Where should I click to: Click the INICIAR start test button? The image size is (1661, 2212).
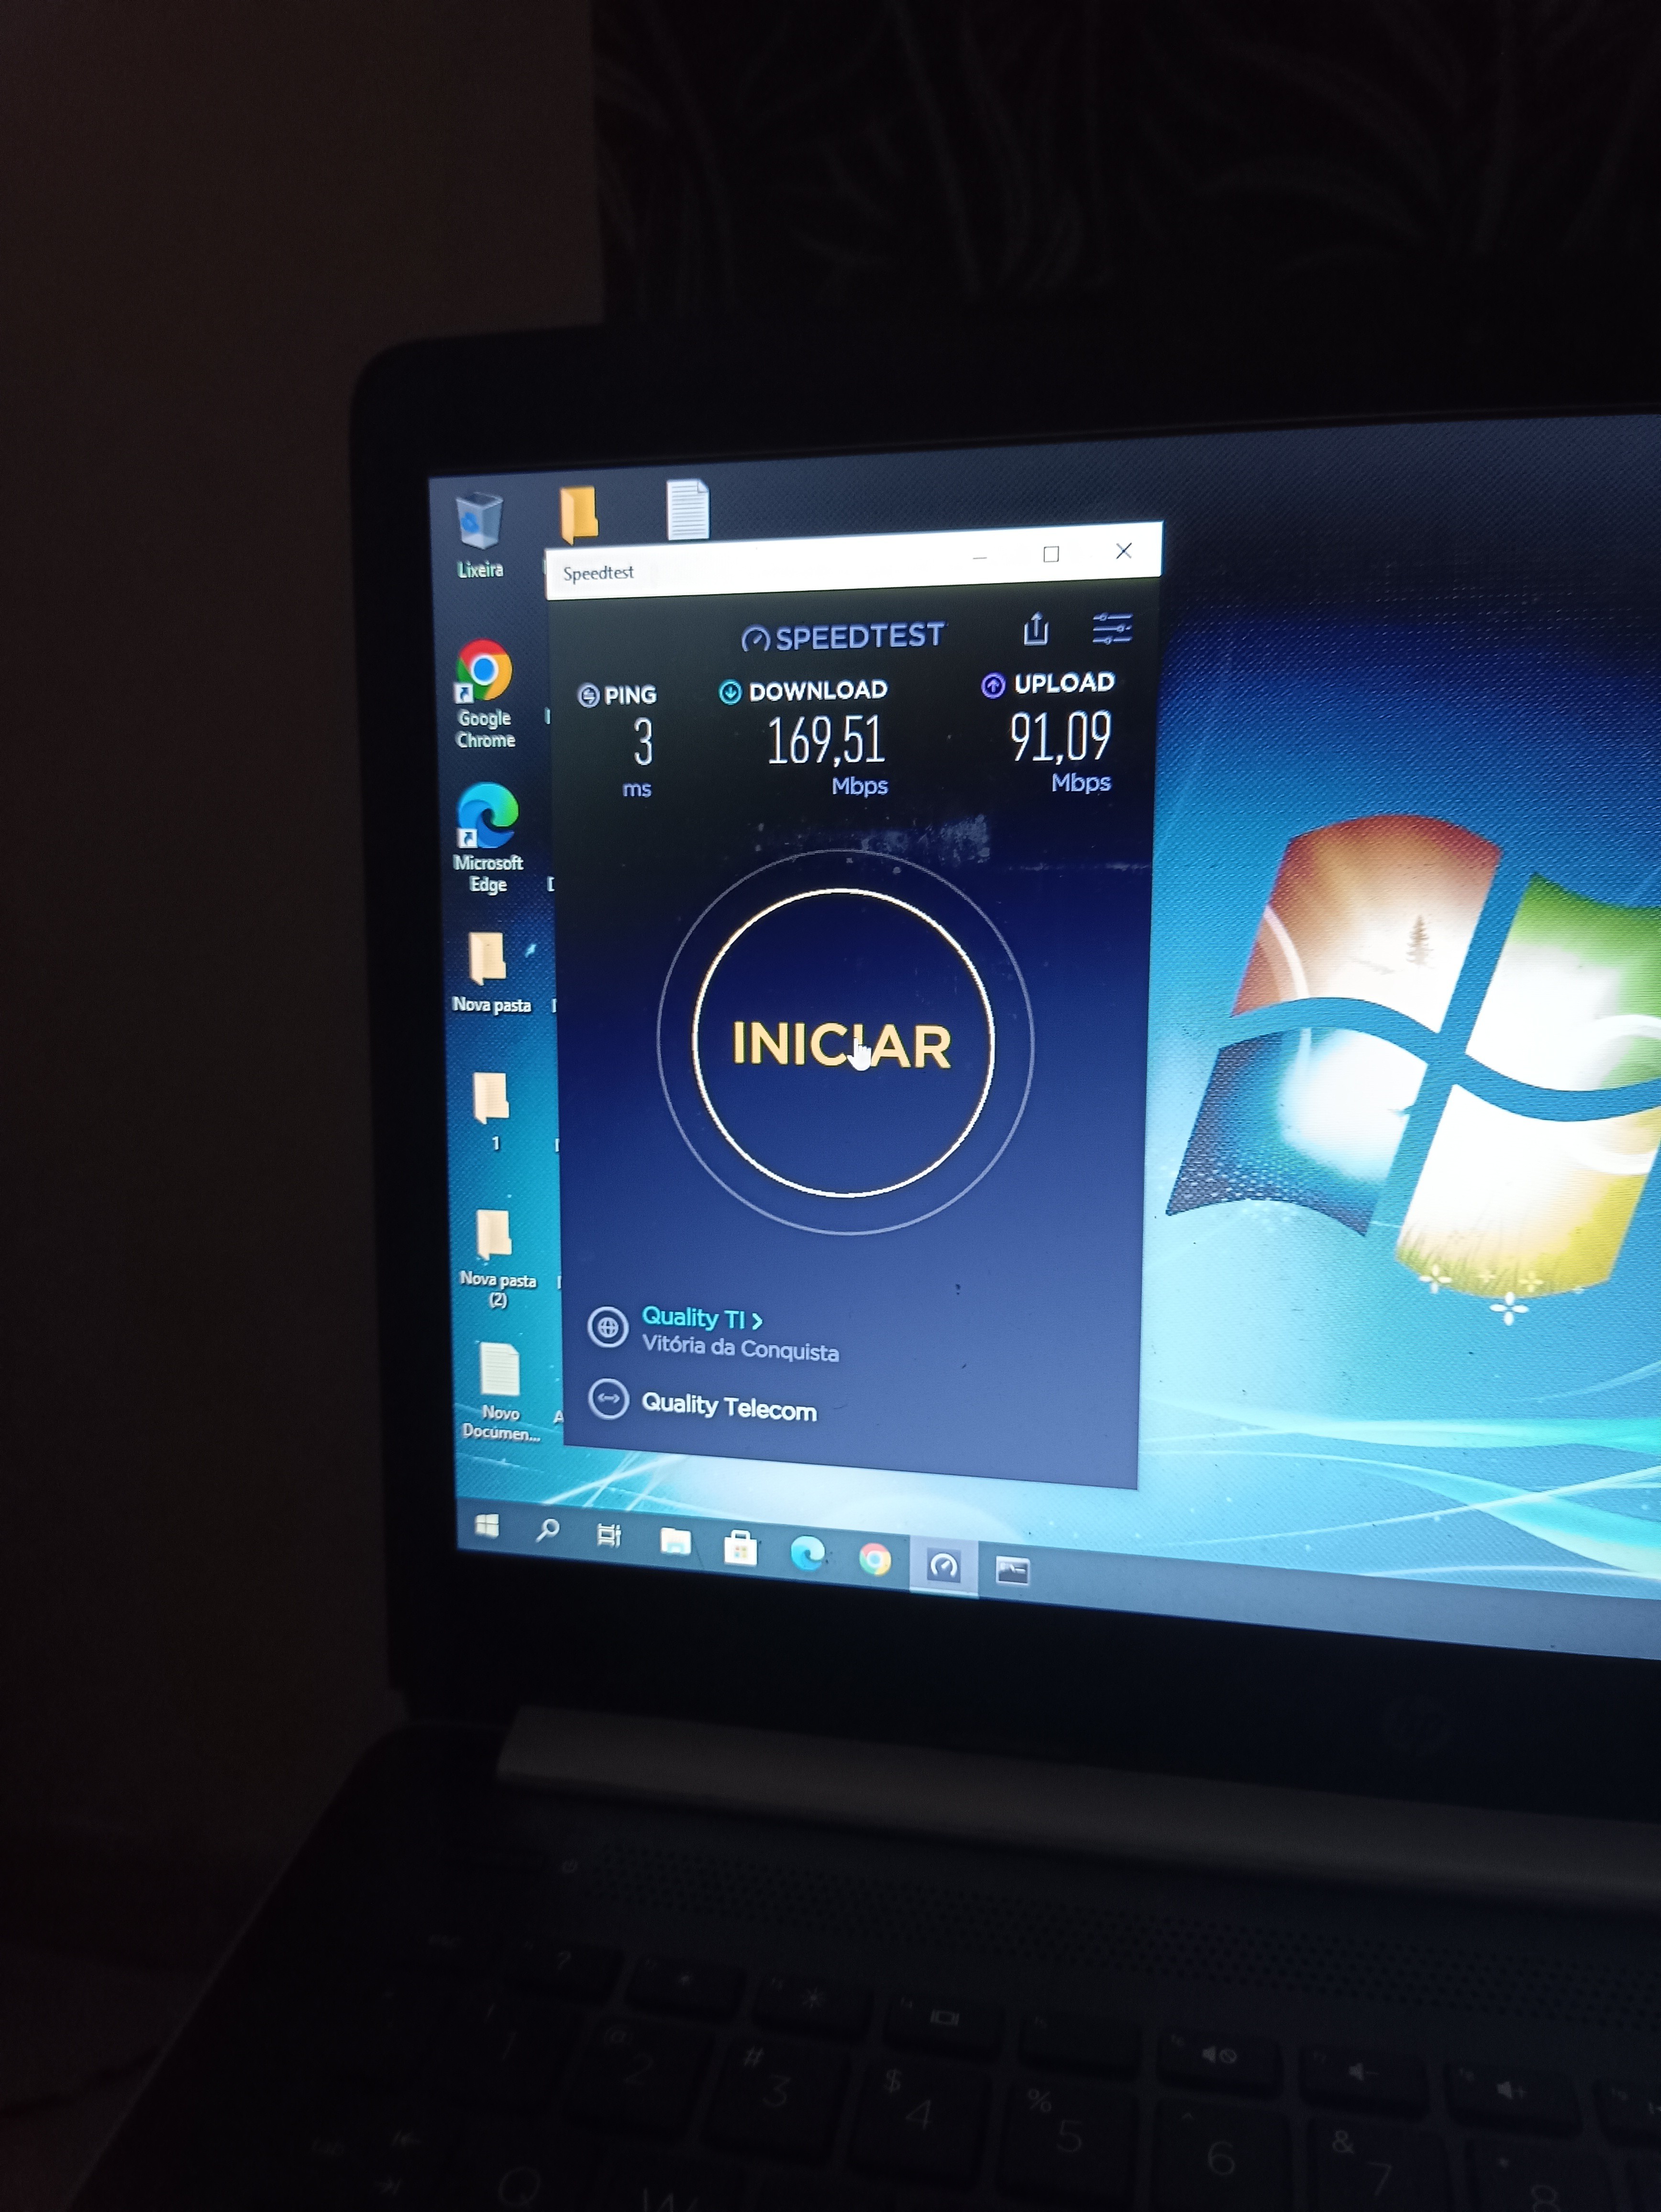click(842, 1044)
